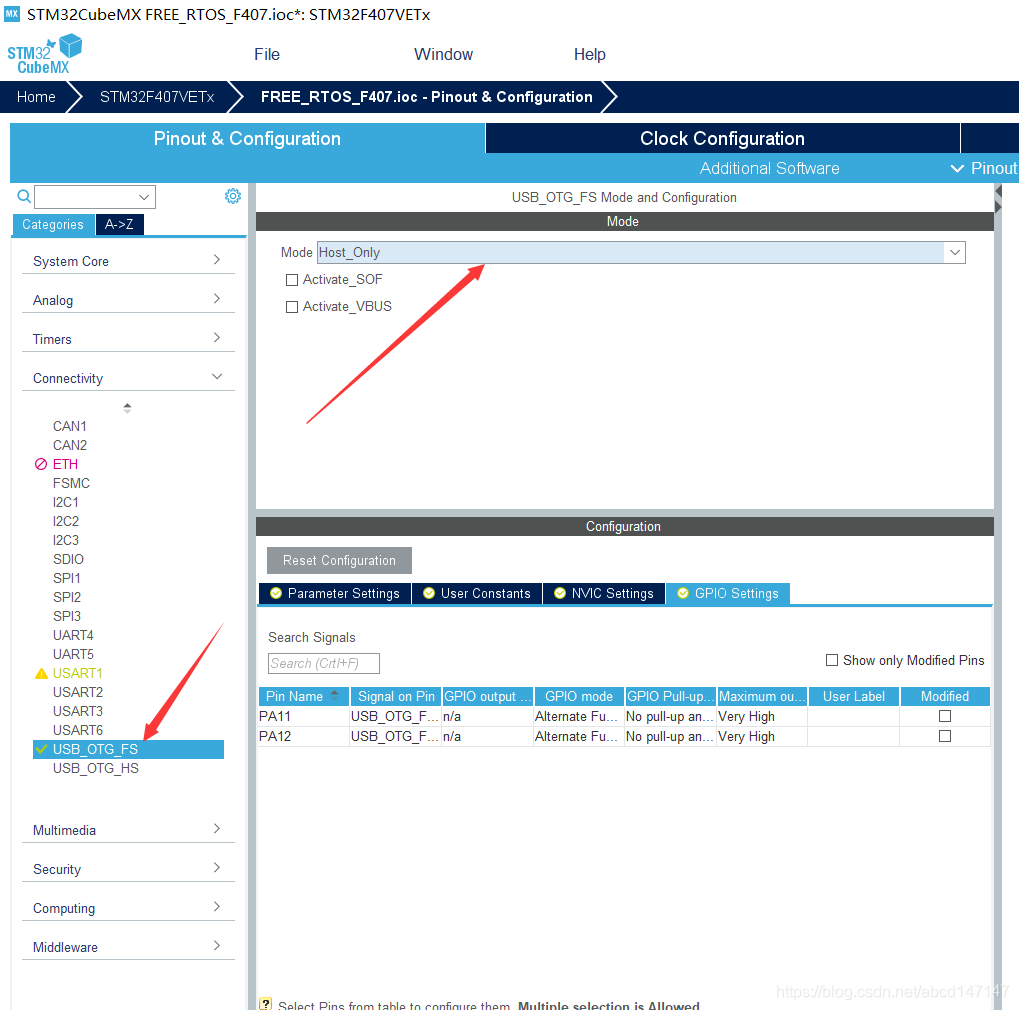Enable the Activate_SOF checkbox
The image size is (1019, 1010).
click(x=292, y=279)
